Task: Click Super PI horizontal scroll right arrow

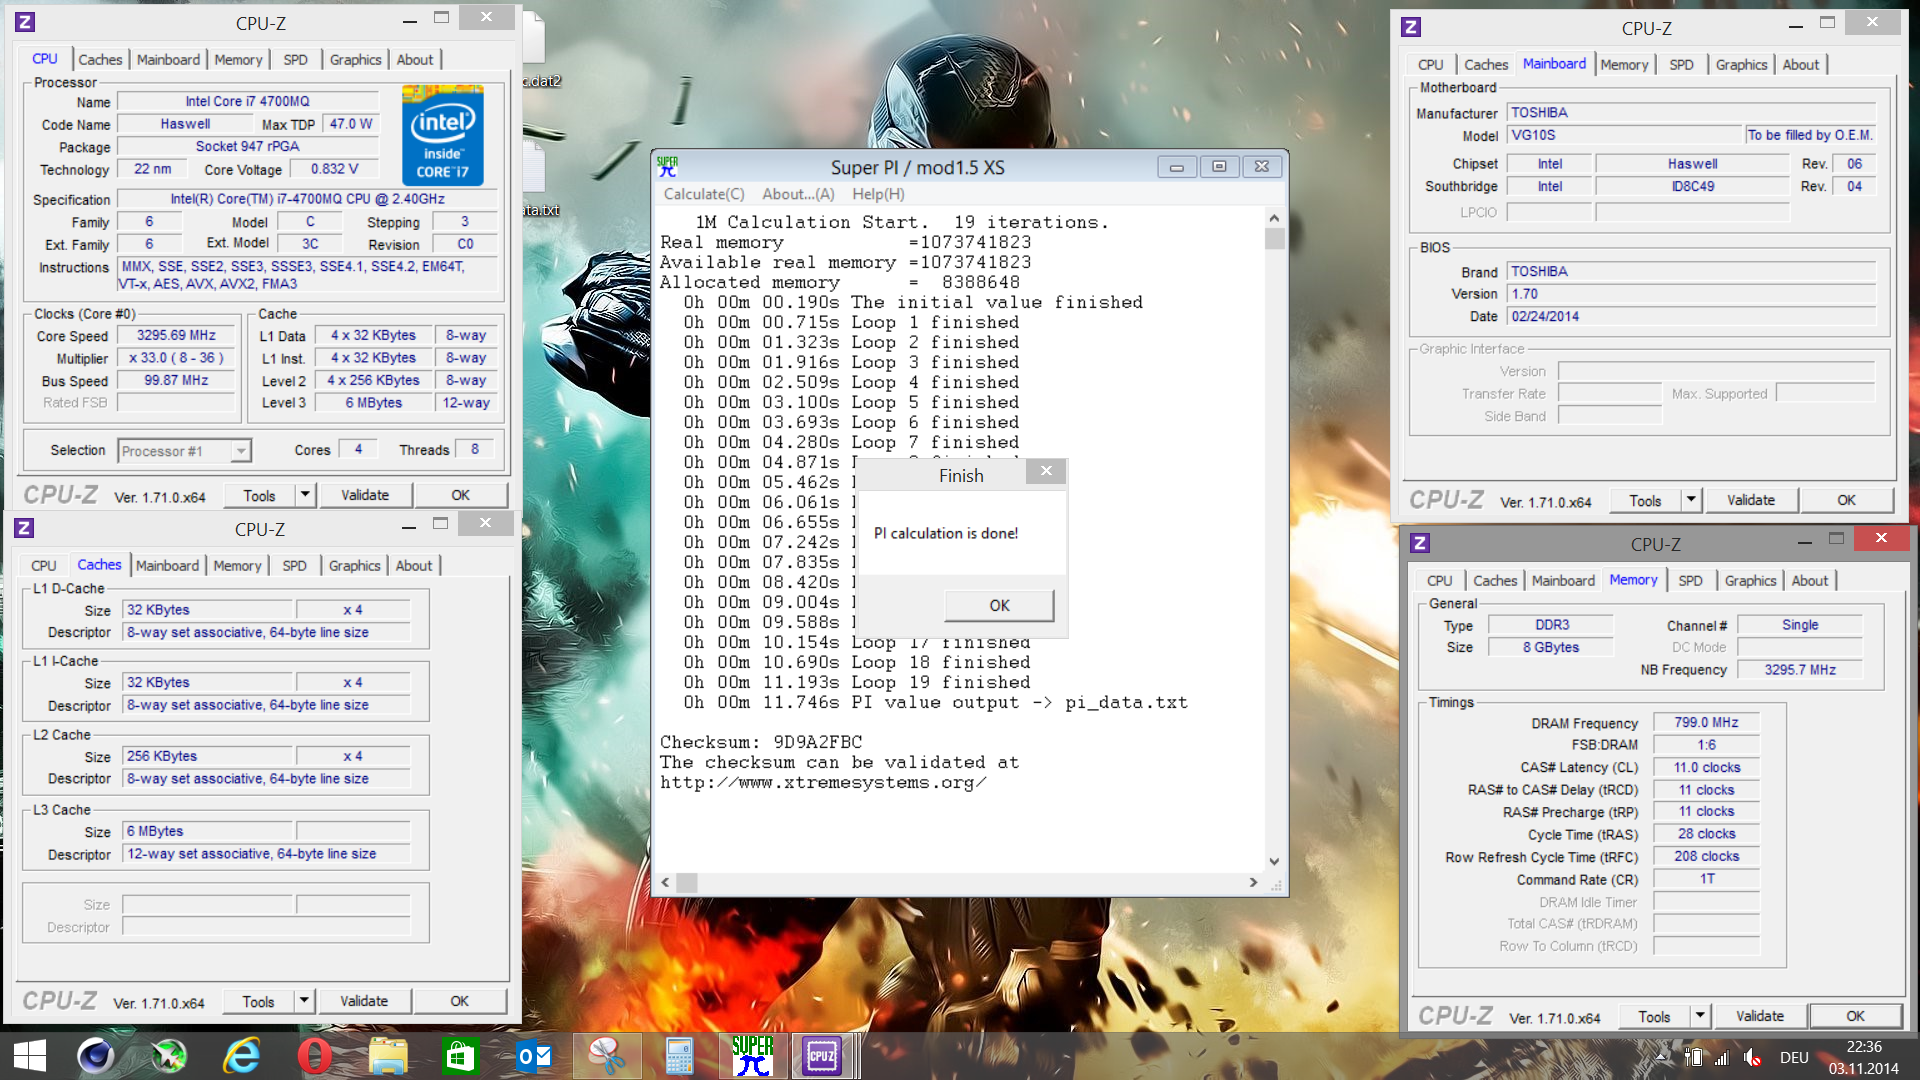Action: point(1253,882)
